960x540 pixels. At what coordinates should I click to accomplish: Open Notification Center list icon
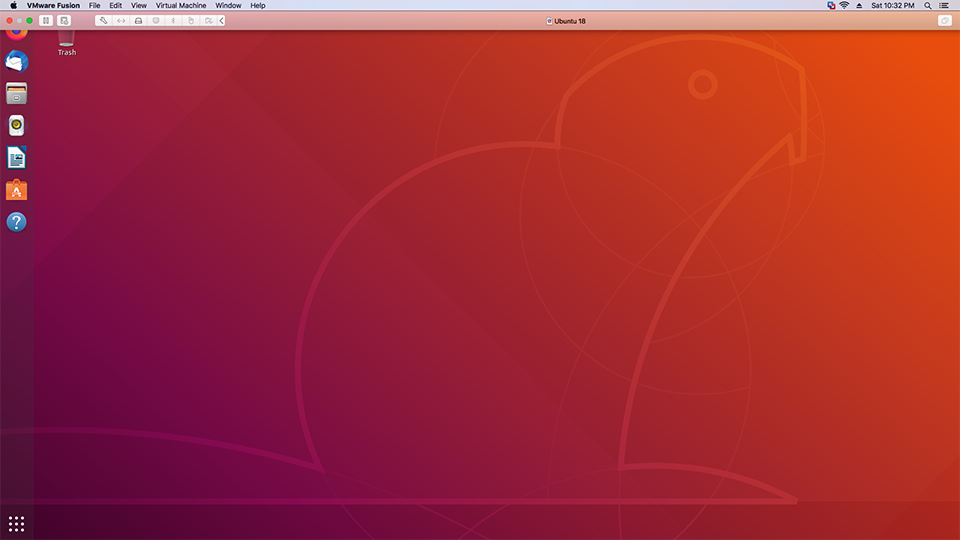click(x=944, y=6)
